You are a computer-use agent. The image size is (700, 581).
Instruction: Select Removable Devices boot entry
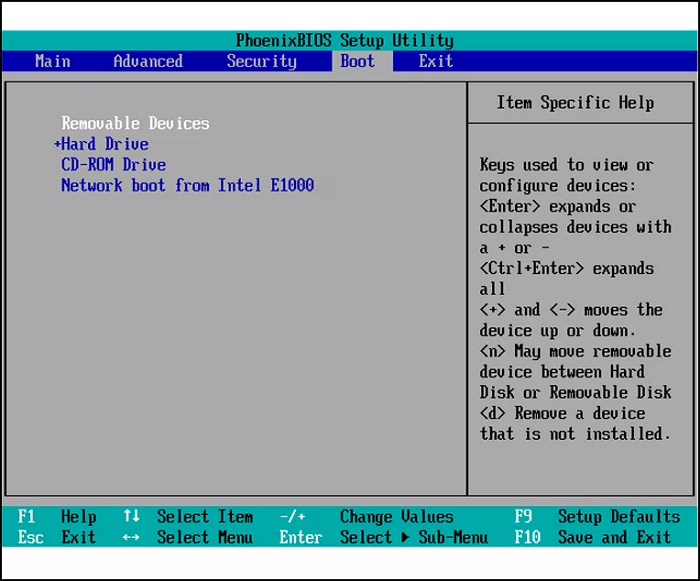coord(135,123)
